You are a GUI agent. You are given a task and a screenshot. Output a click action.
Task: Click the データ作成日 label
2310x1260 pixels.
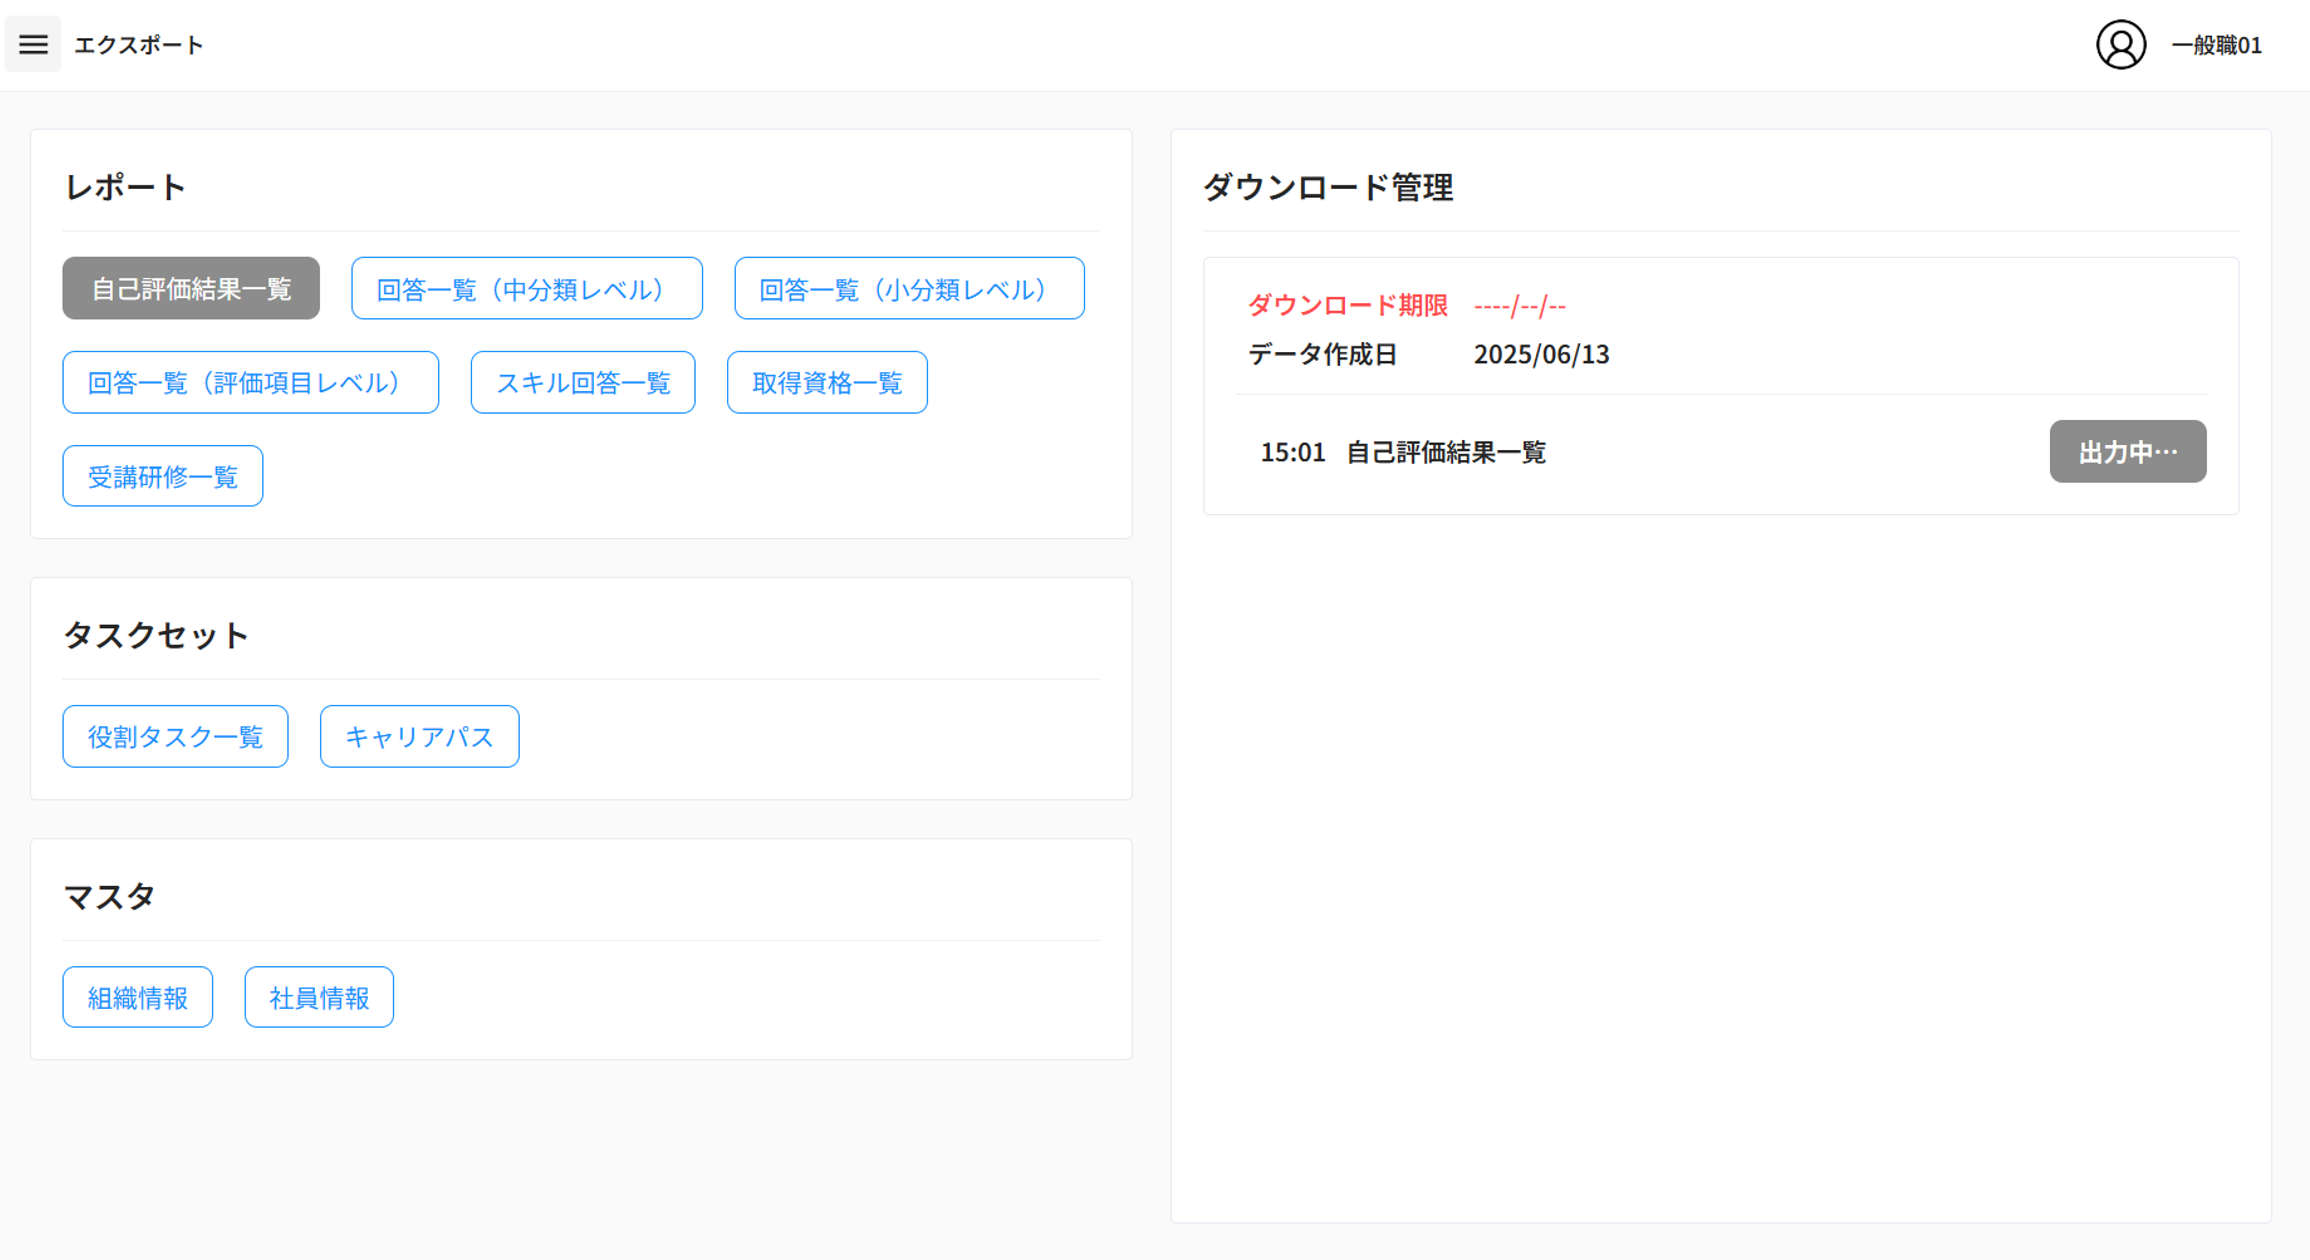tap(1323, 355)
